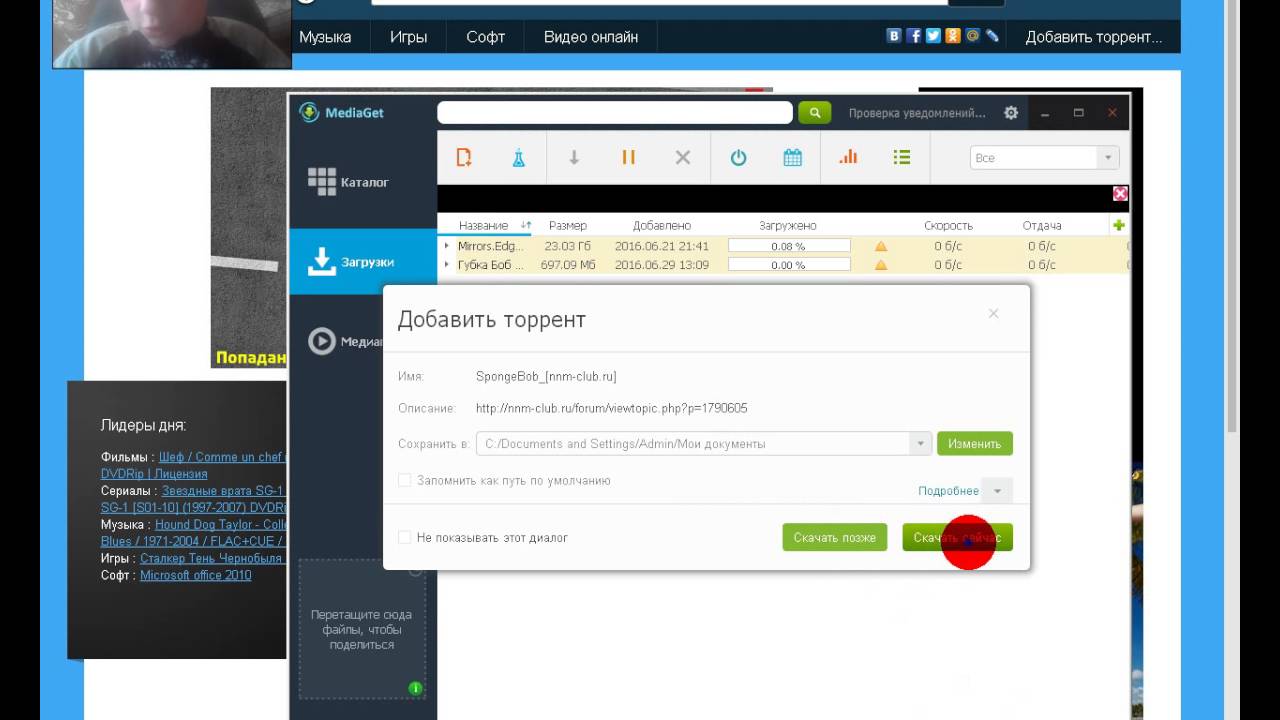Click the green Изменить button
This screenshot has height=720, width=1280.
point(975,443)
